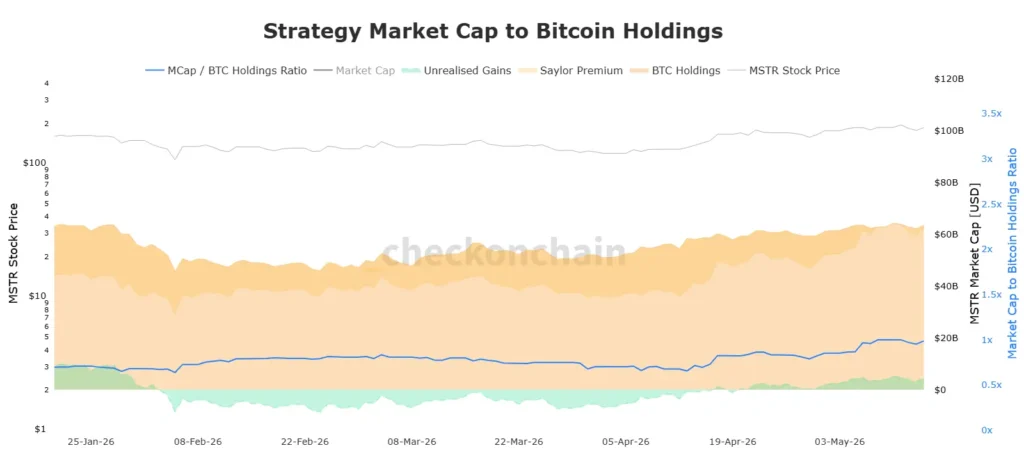This screenshot has width=1024, height=473.
Task: Hide the Unrealised Gains legend series
Action: pyautogui.click(x=456, y=71)
